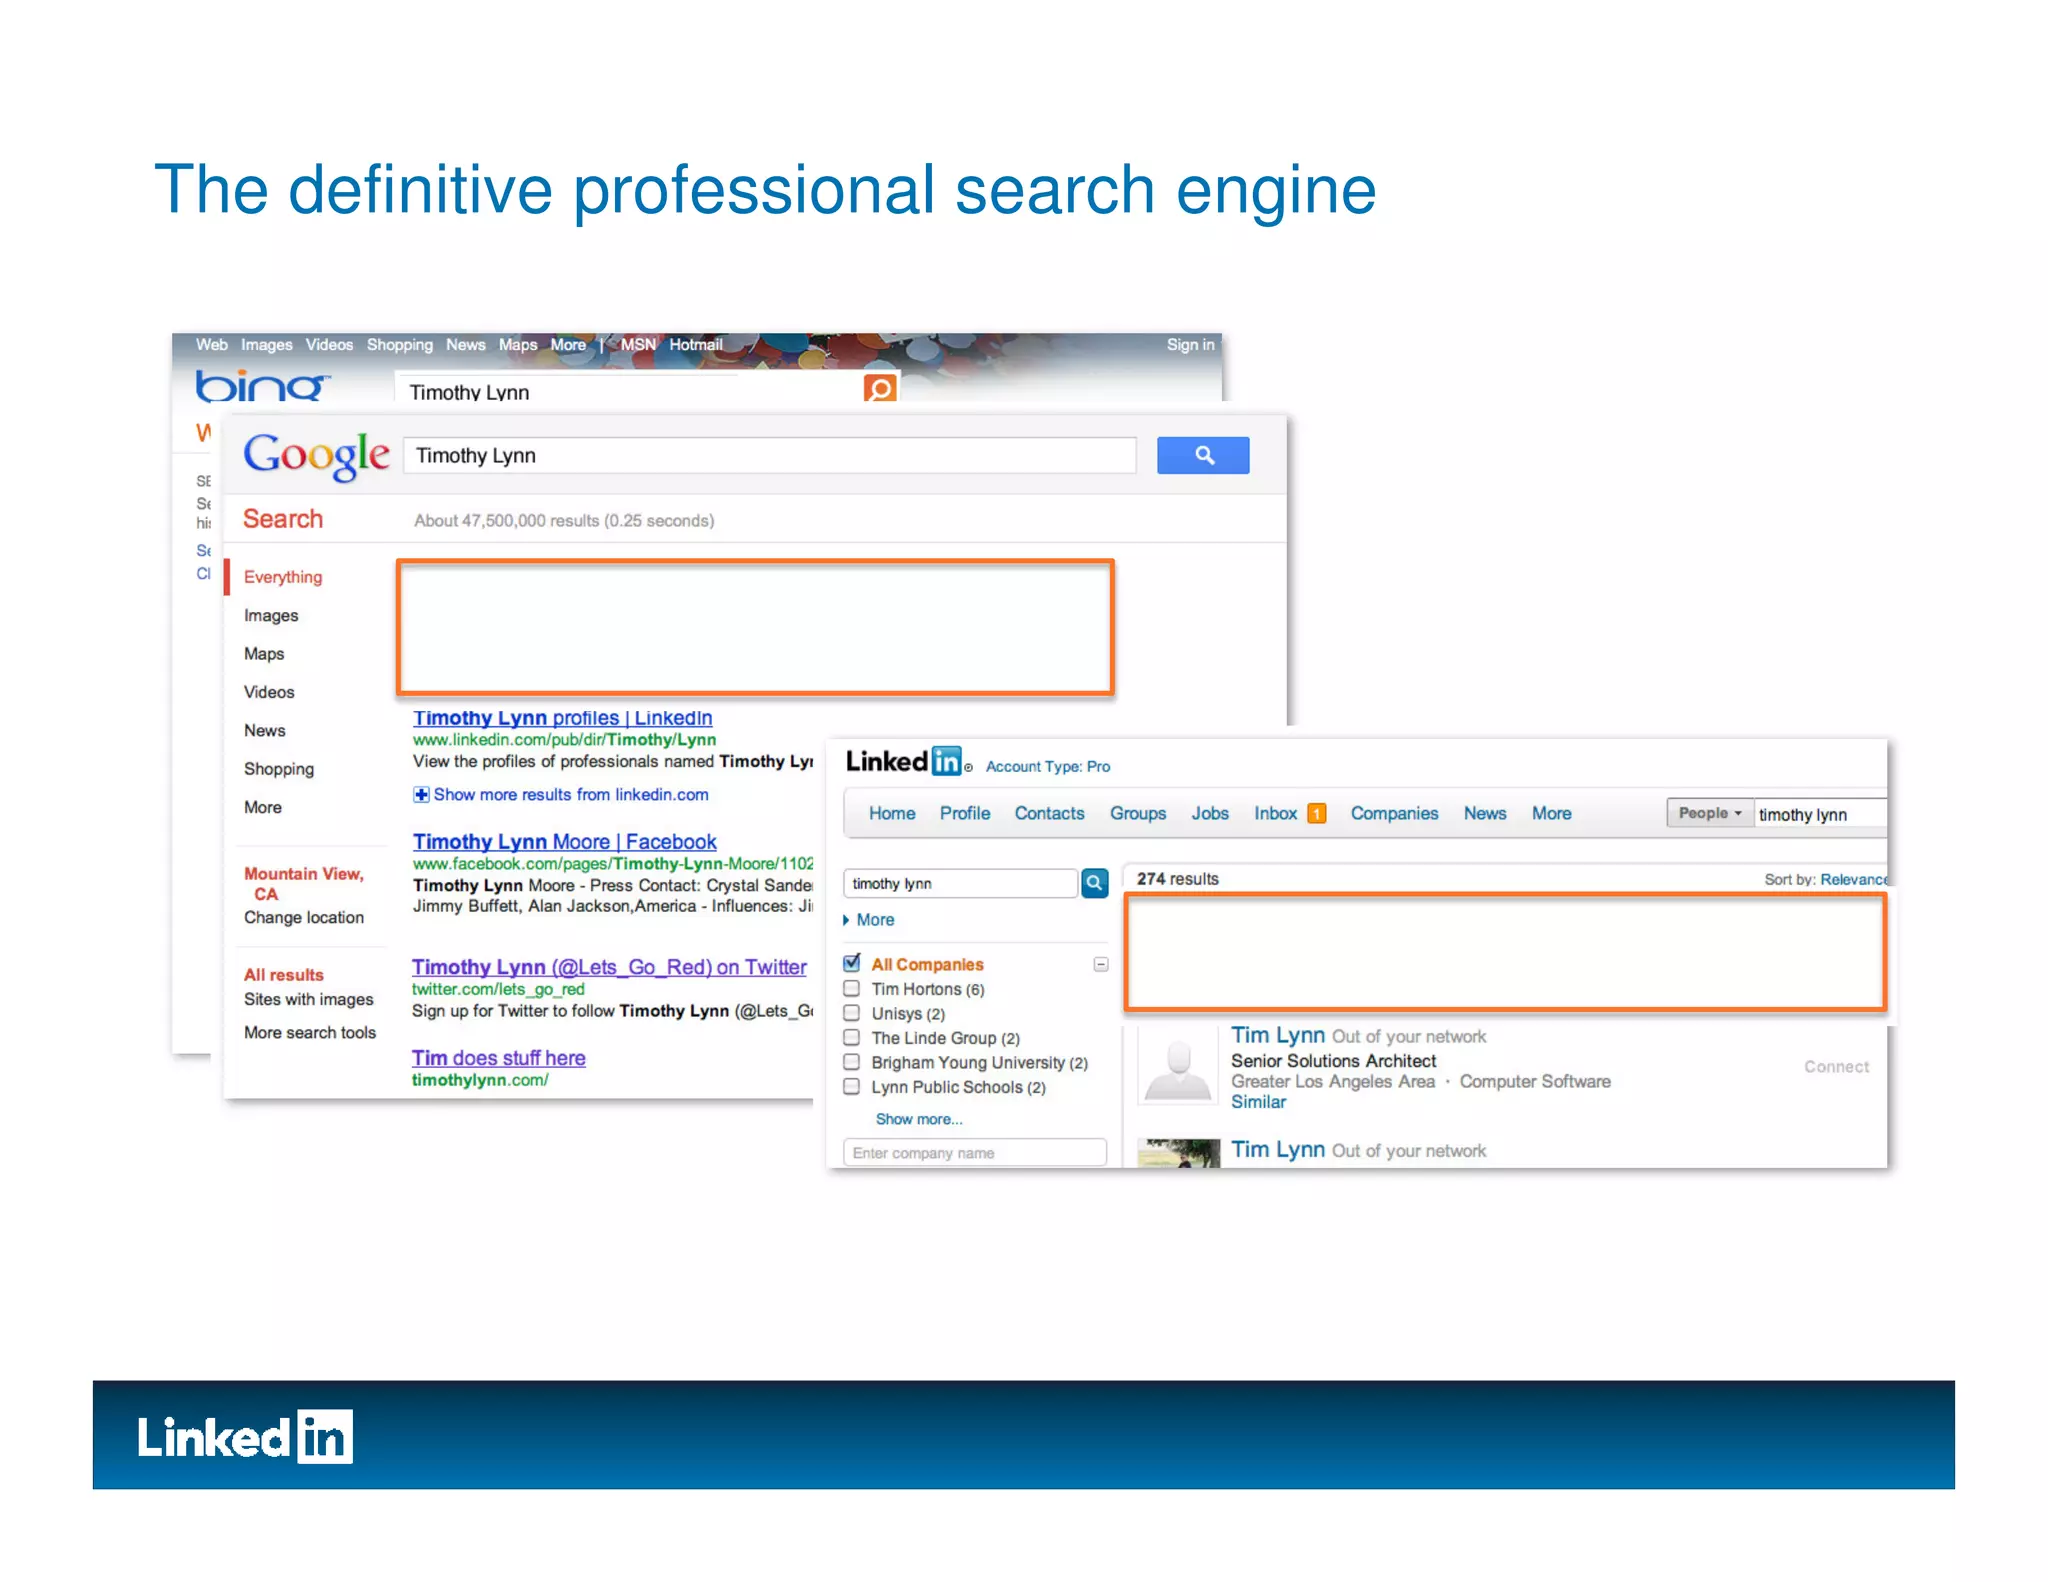
Task: Open Timothy Lynn Twitter result link
Action: coord(609,967)
